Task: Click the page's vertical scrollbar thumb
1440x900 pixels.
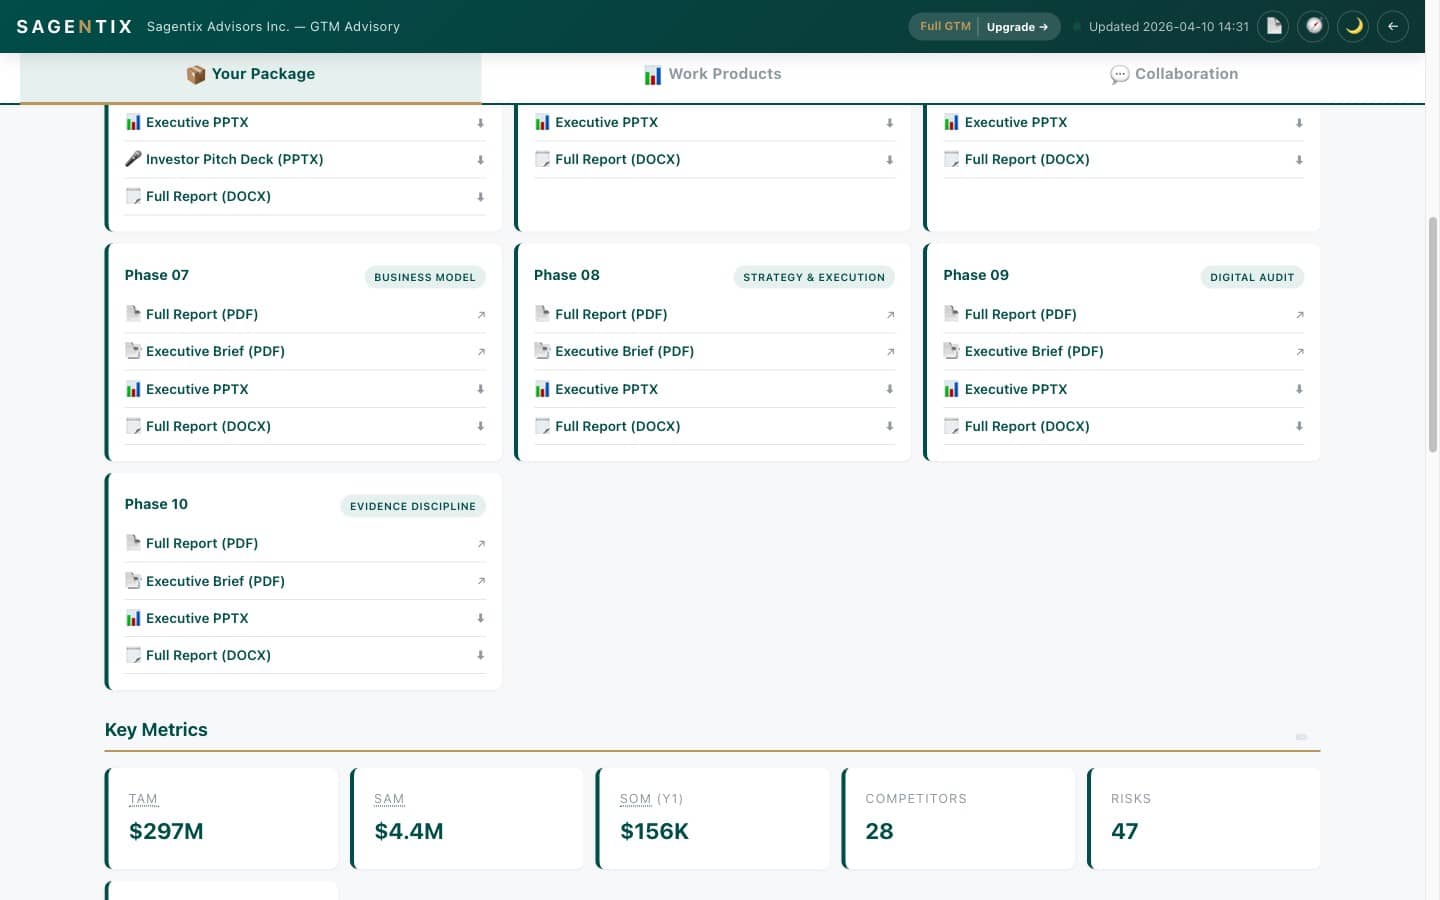Action: click(x=1432, y=333)
